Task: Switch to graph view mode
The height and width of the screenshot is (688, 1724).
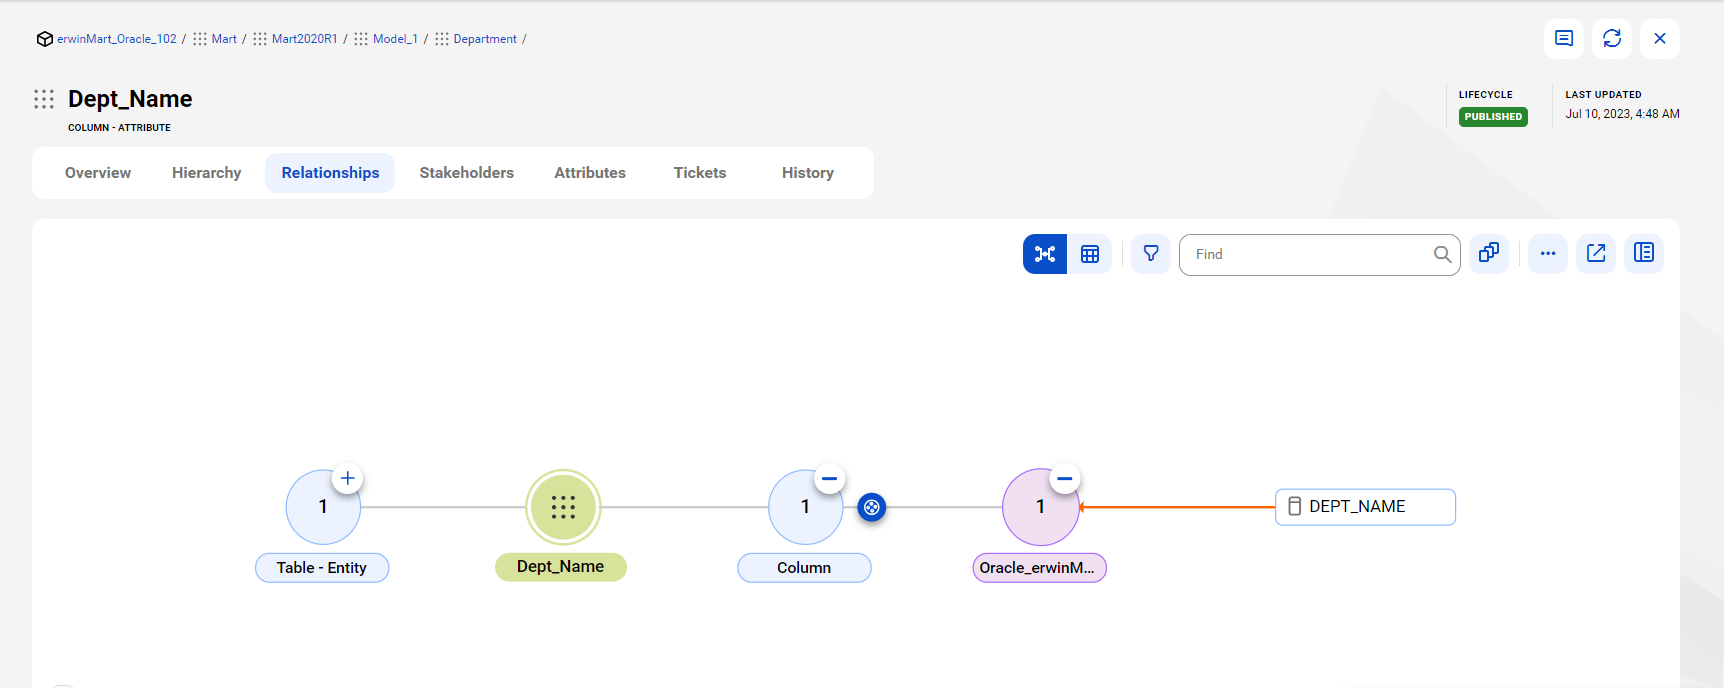Action: (1045, 254)
